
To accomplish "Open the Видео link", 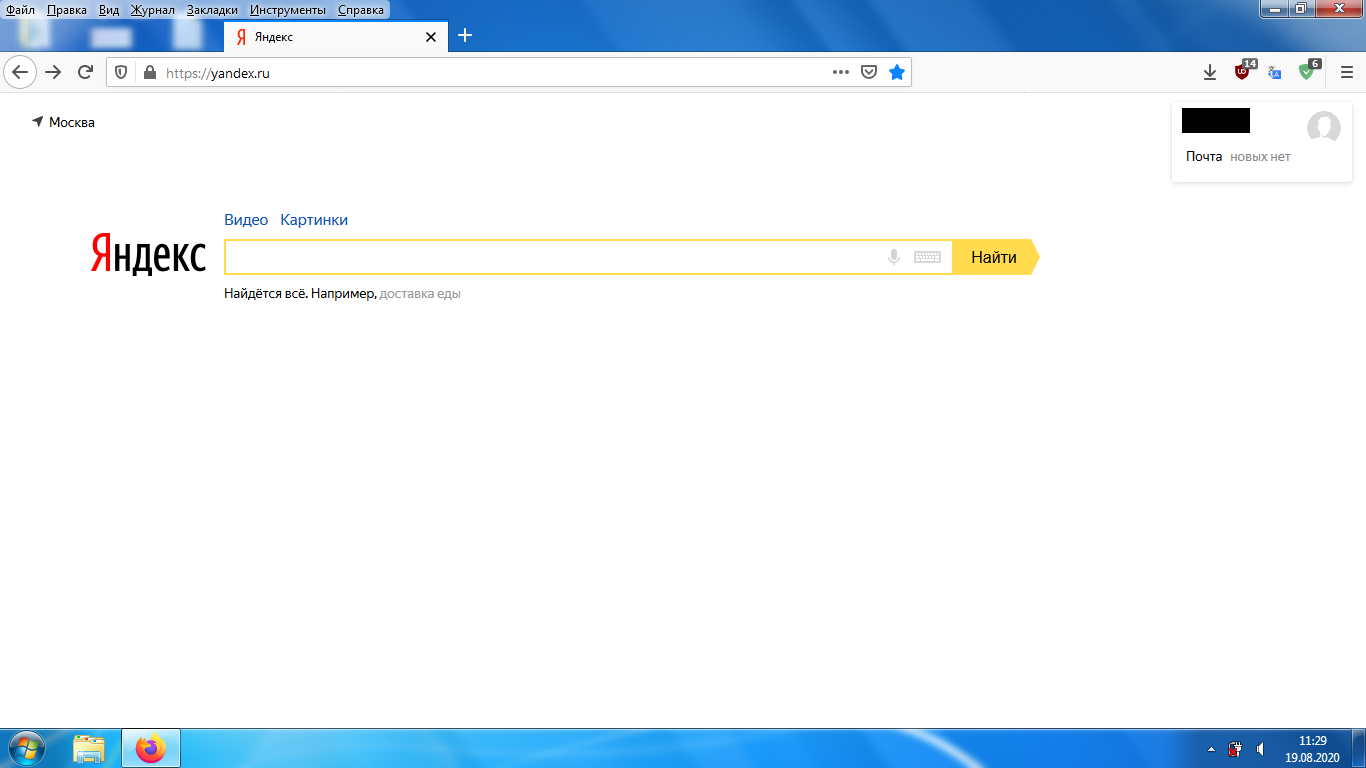I will [246, 220].
